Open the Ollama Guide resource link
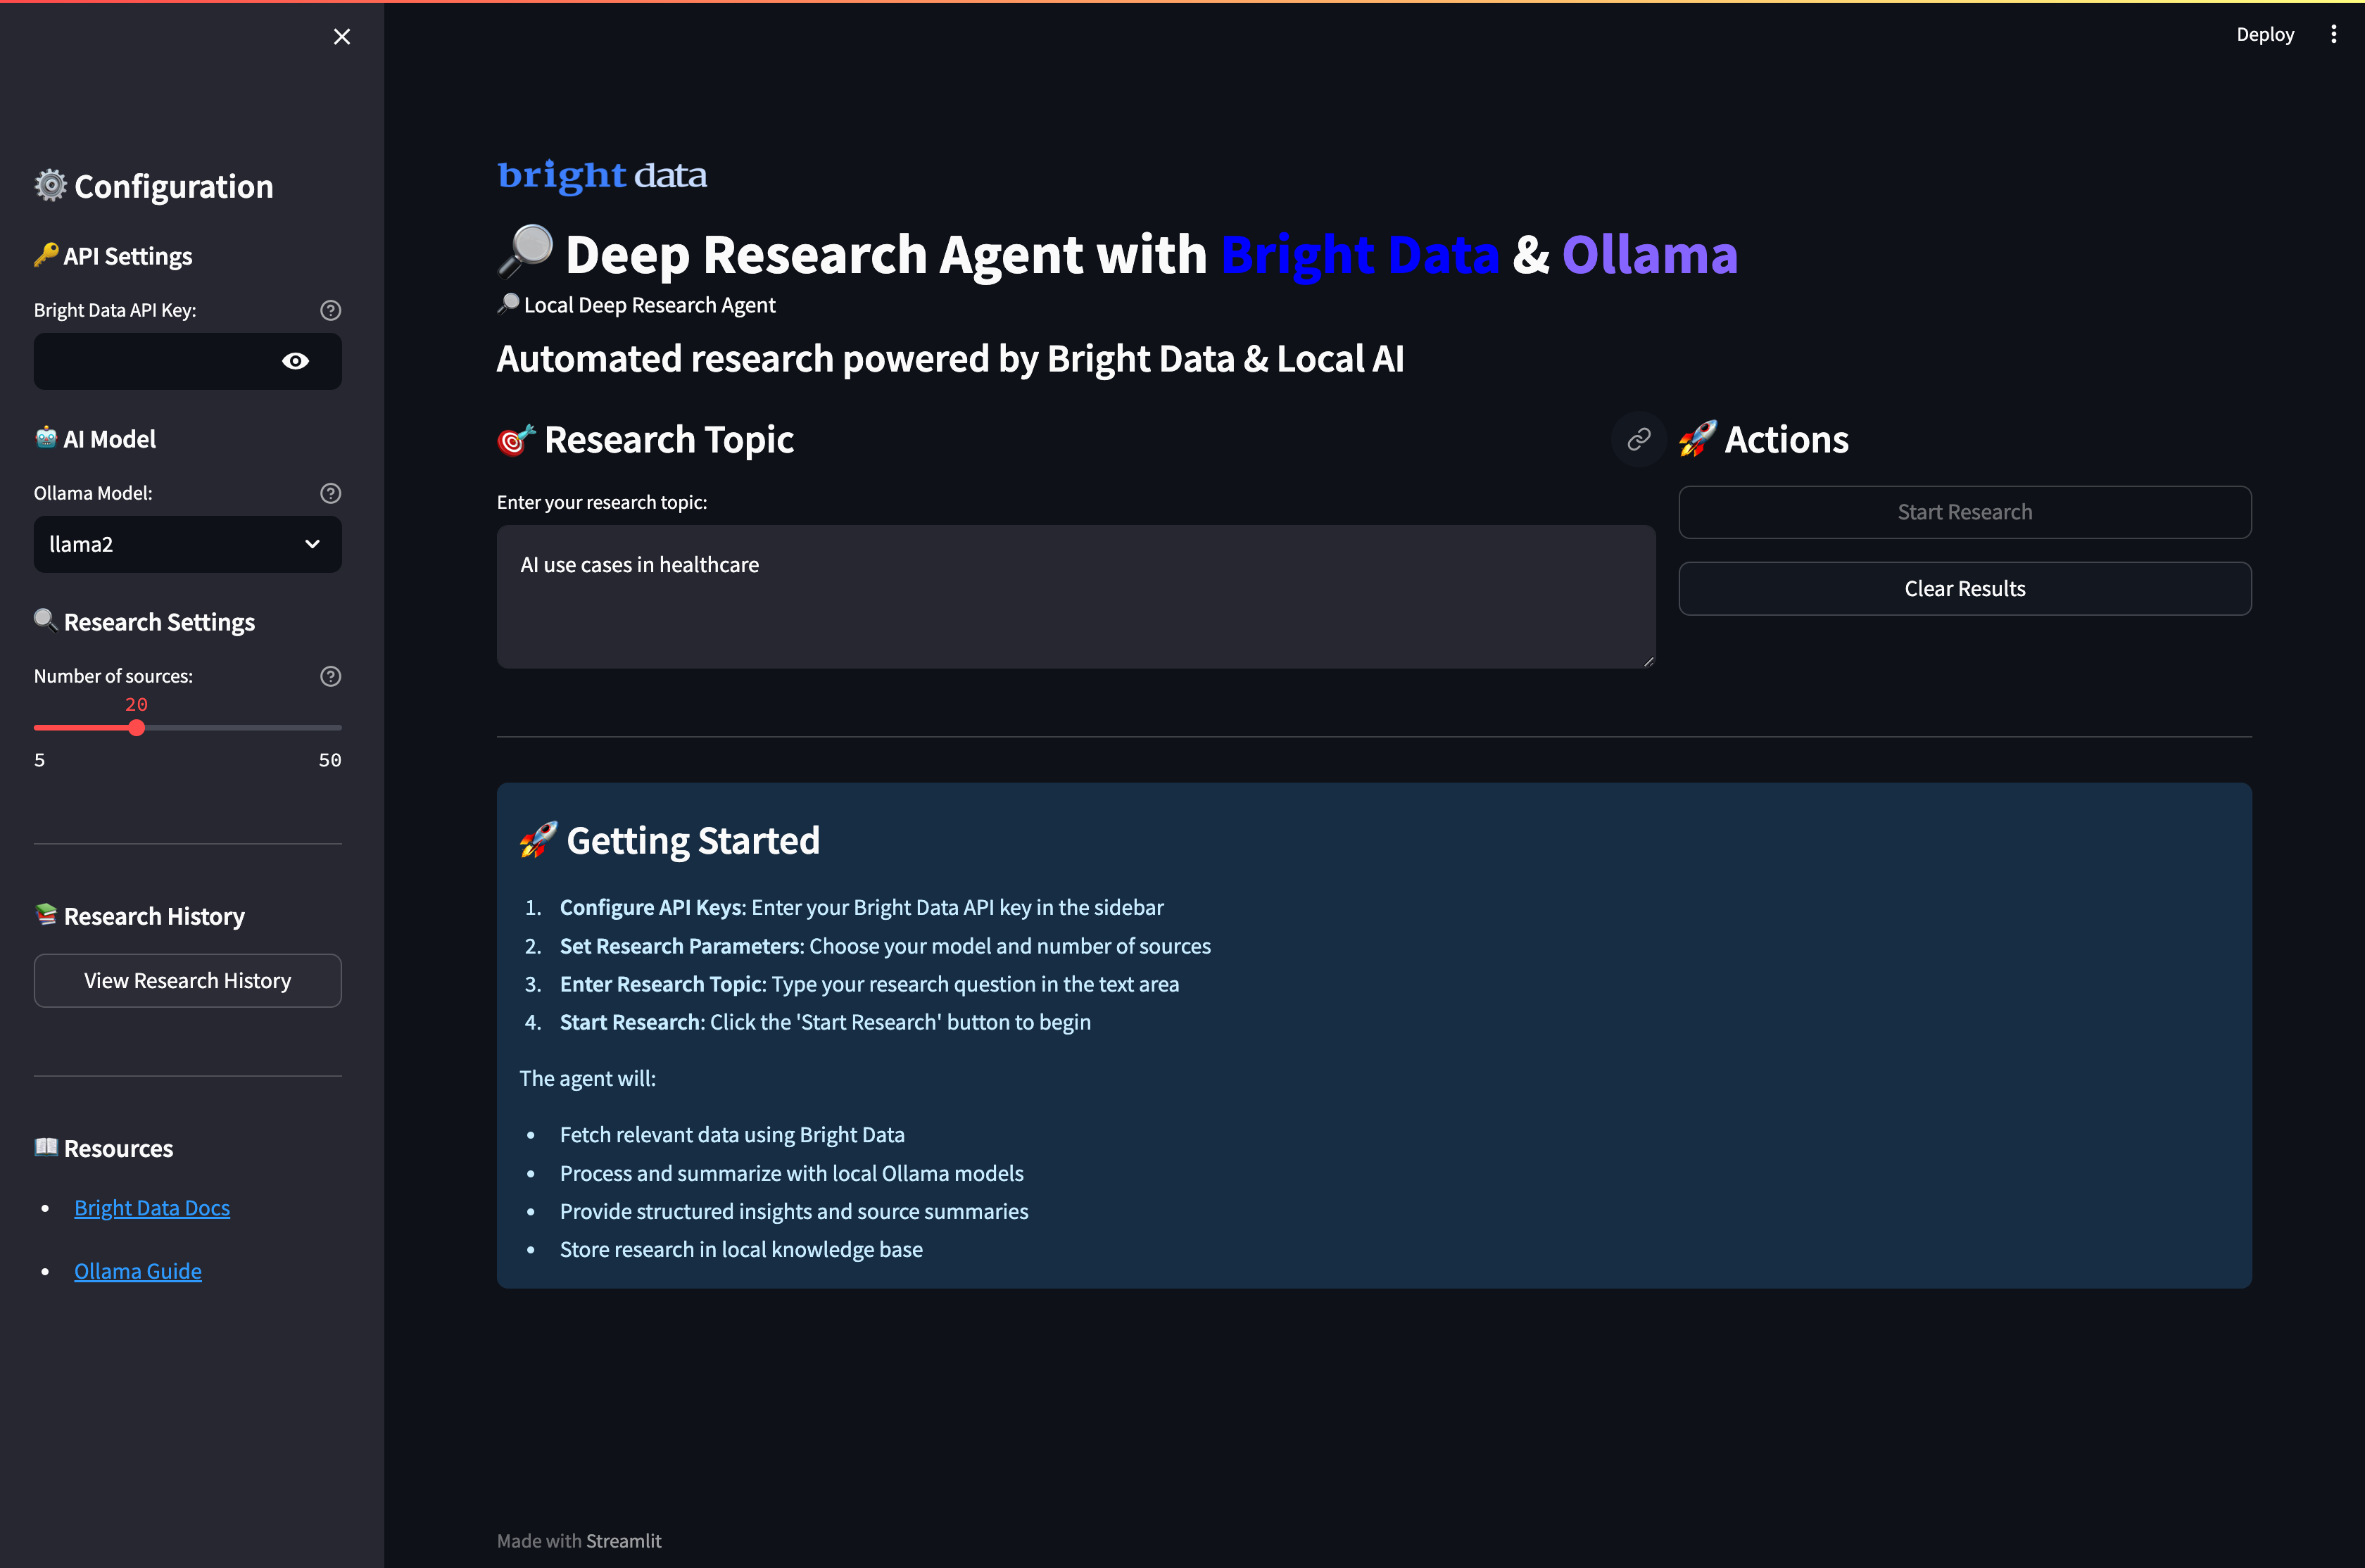Image resolution: width=2365 pixels, height=1568 pixels. (x=138, y=1270)
